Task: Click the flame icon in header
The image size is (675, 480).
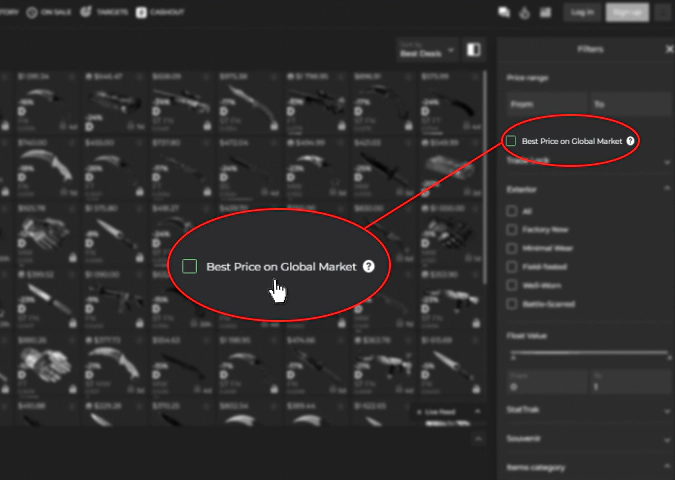Action: pos(525,13)
